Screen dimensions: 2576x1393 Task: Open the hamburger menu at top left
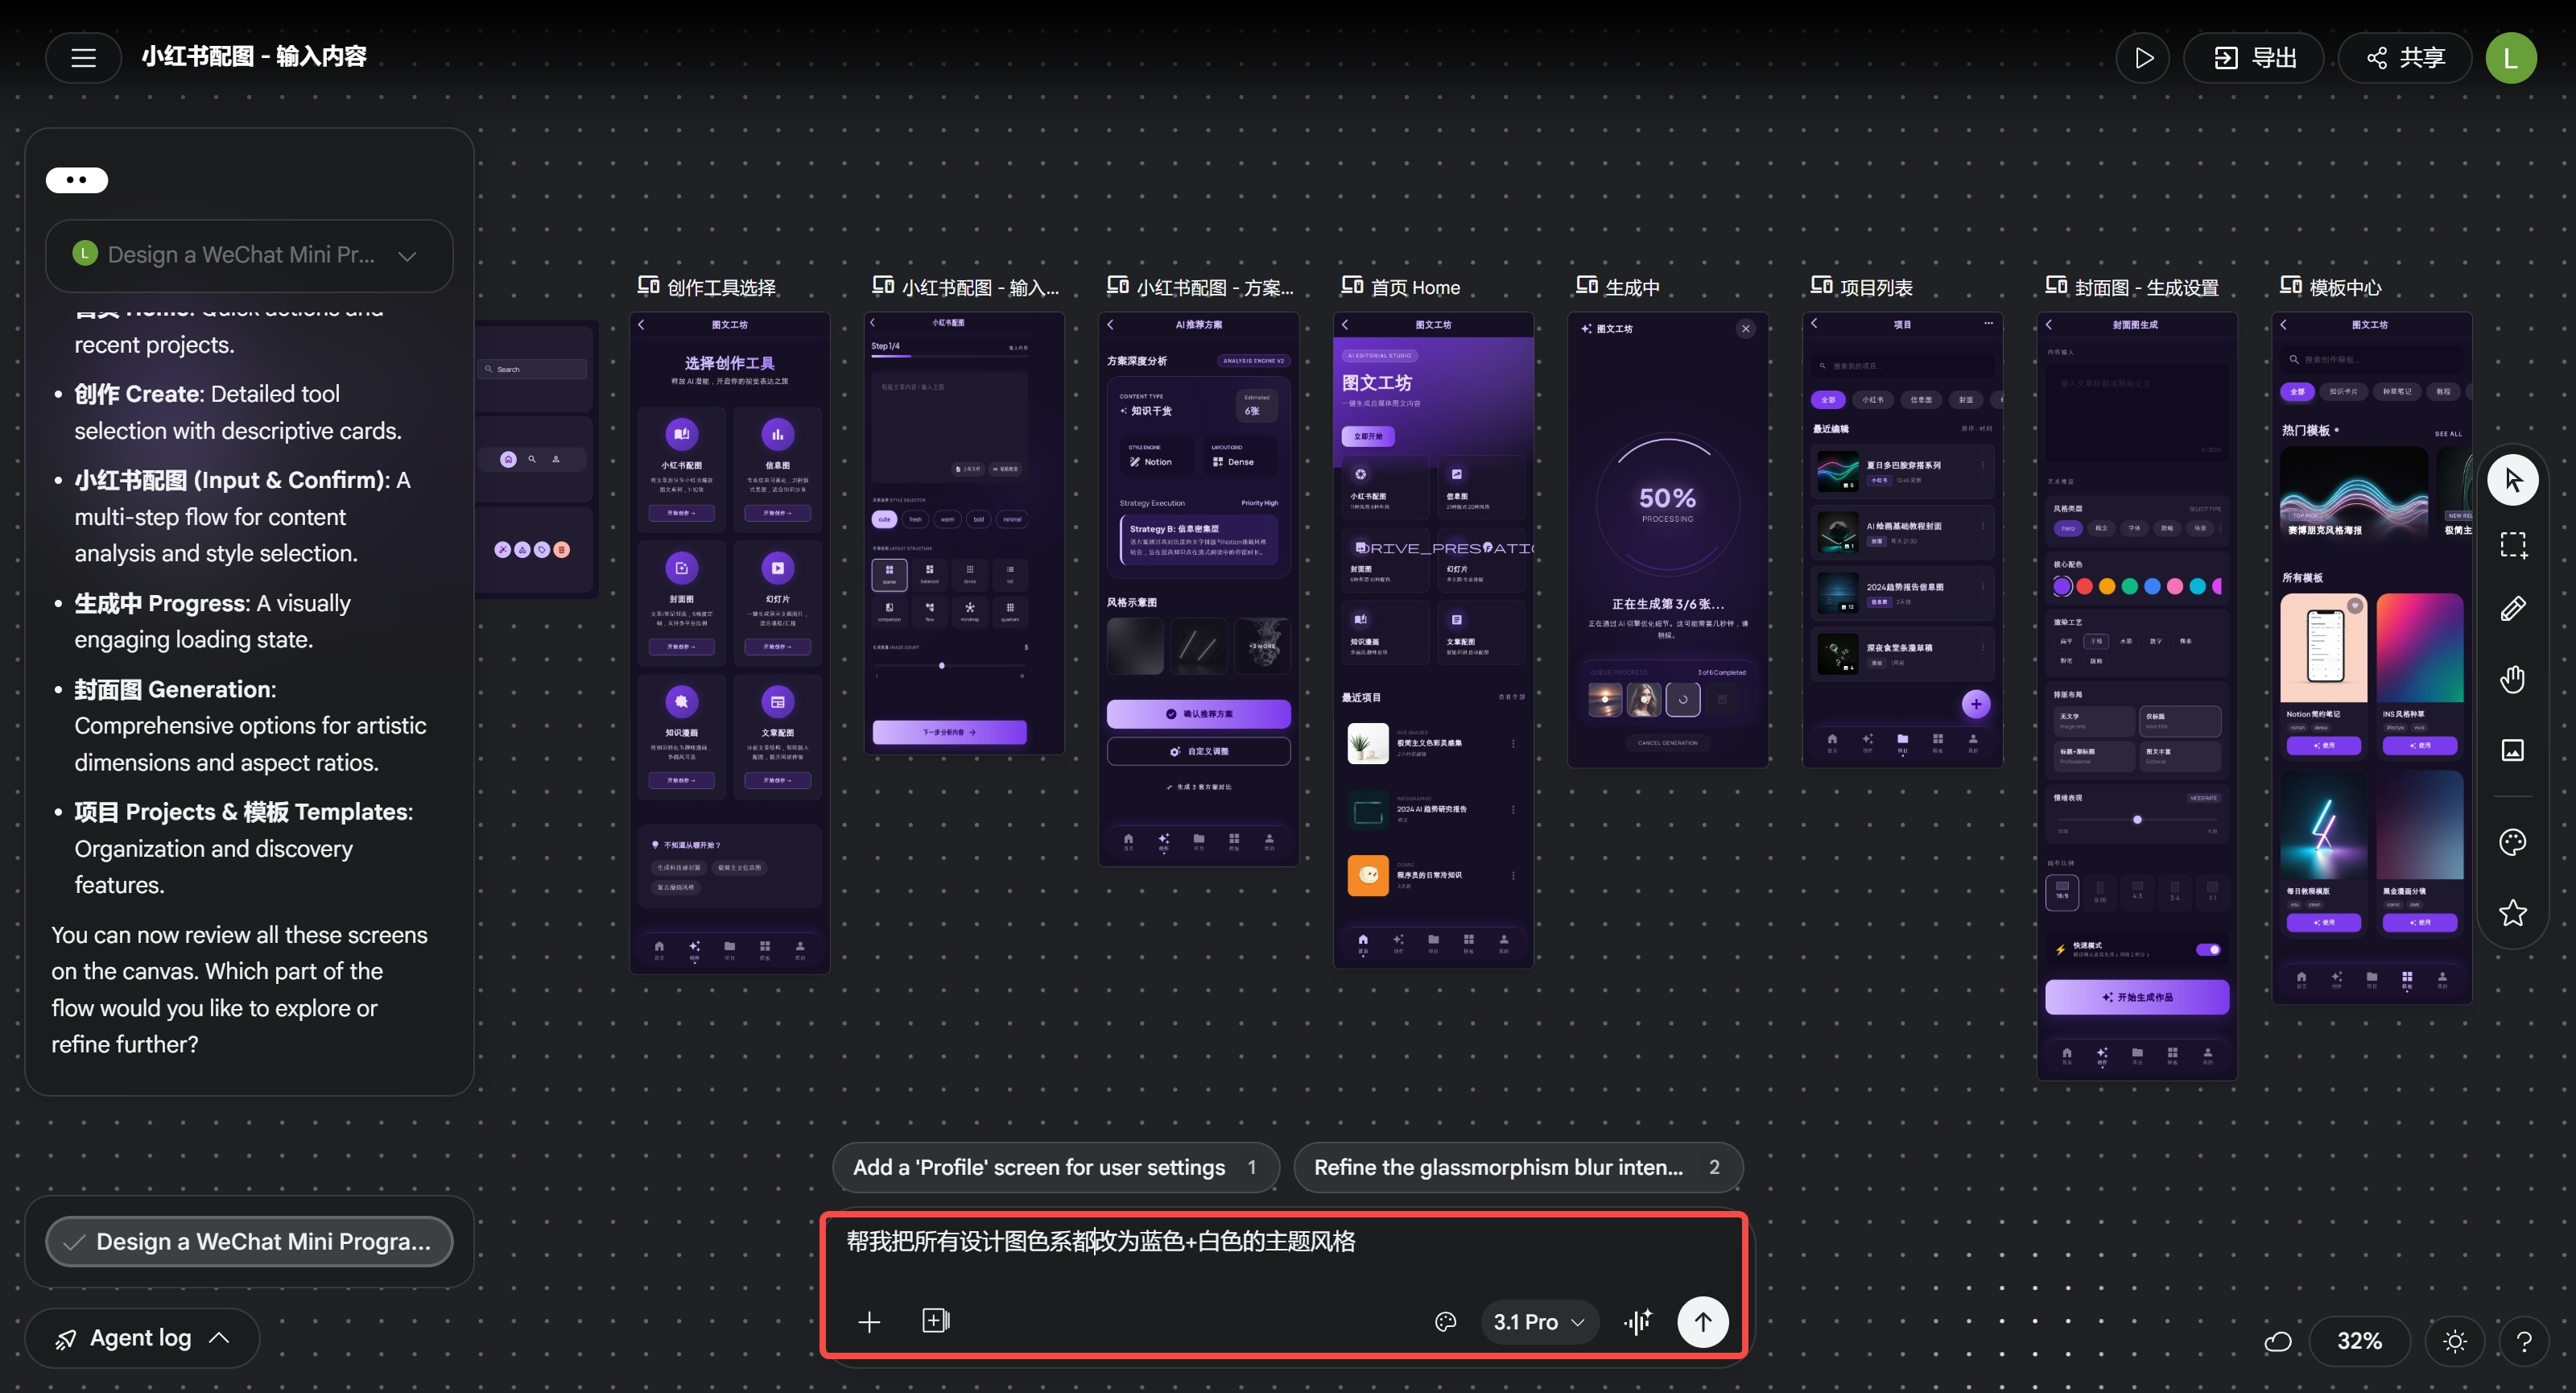tap(83, 57)
